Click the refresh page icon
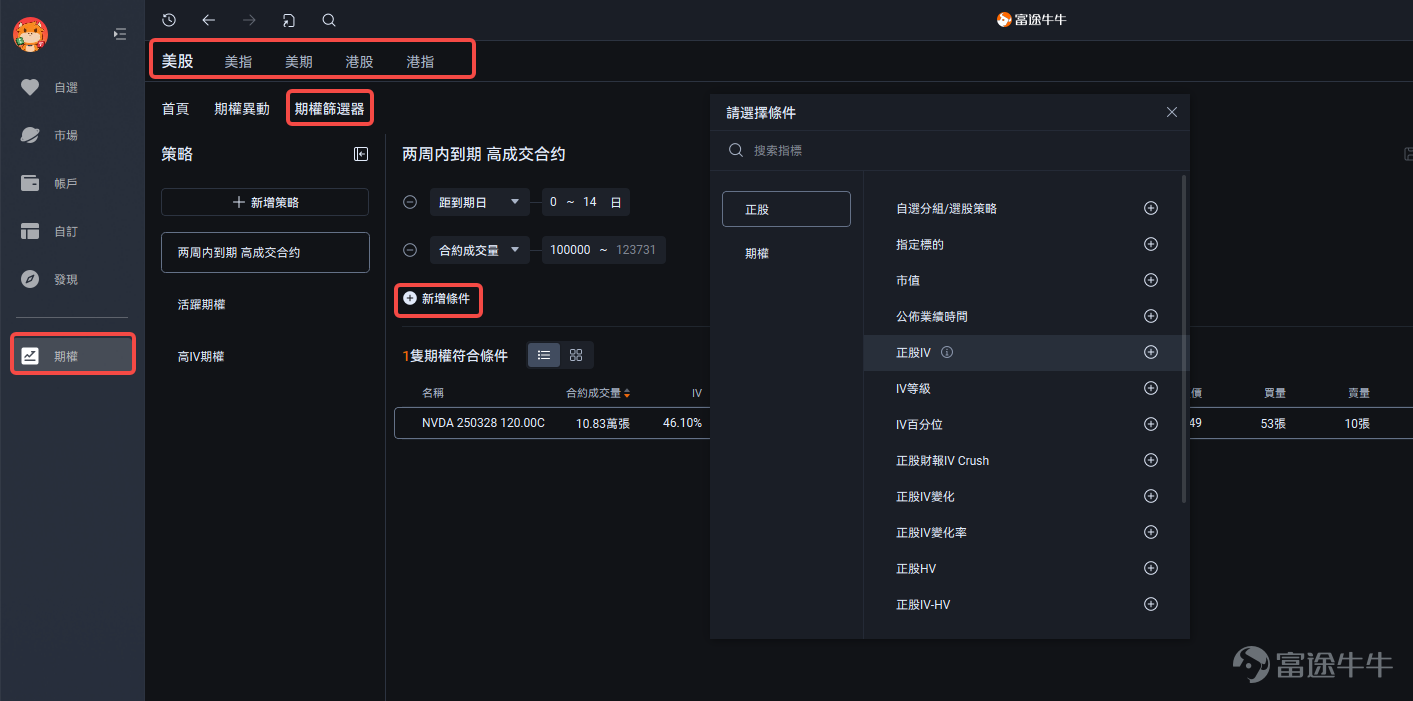Image resolution: width=1413 pixels, height=701 pixels. 289,20
